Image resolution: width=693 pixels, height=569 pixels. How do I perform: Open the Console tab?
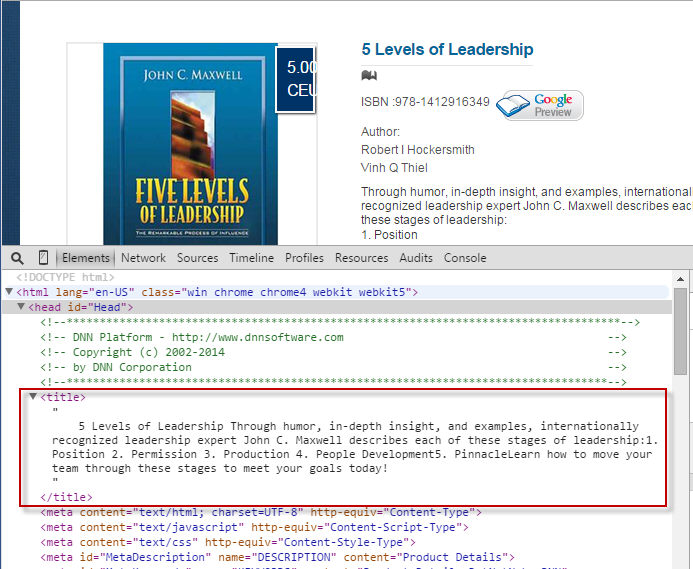pyautogui.click(x=465, y=258)
